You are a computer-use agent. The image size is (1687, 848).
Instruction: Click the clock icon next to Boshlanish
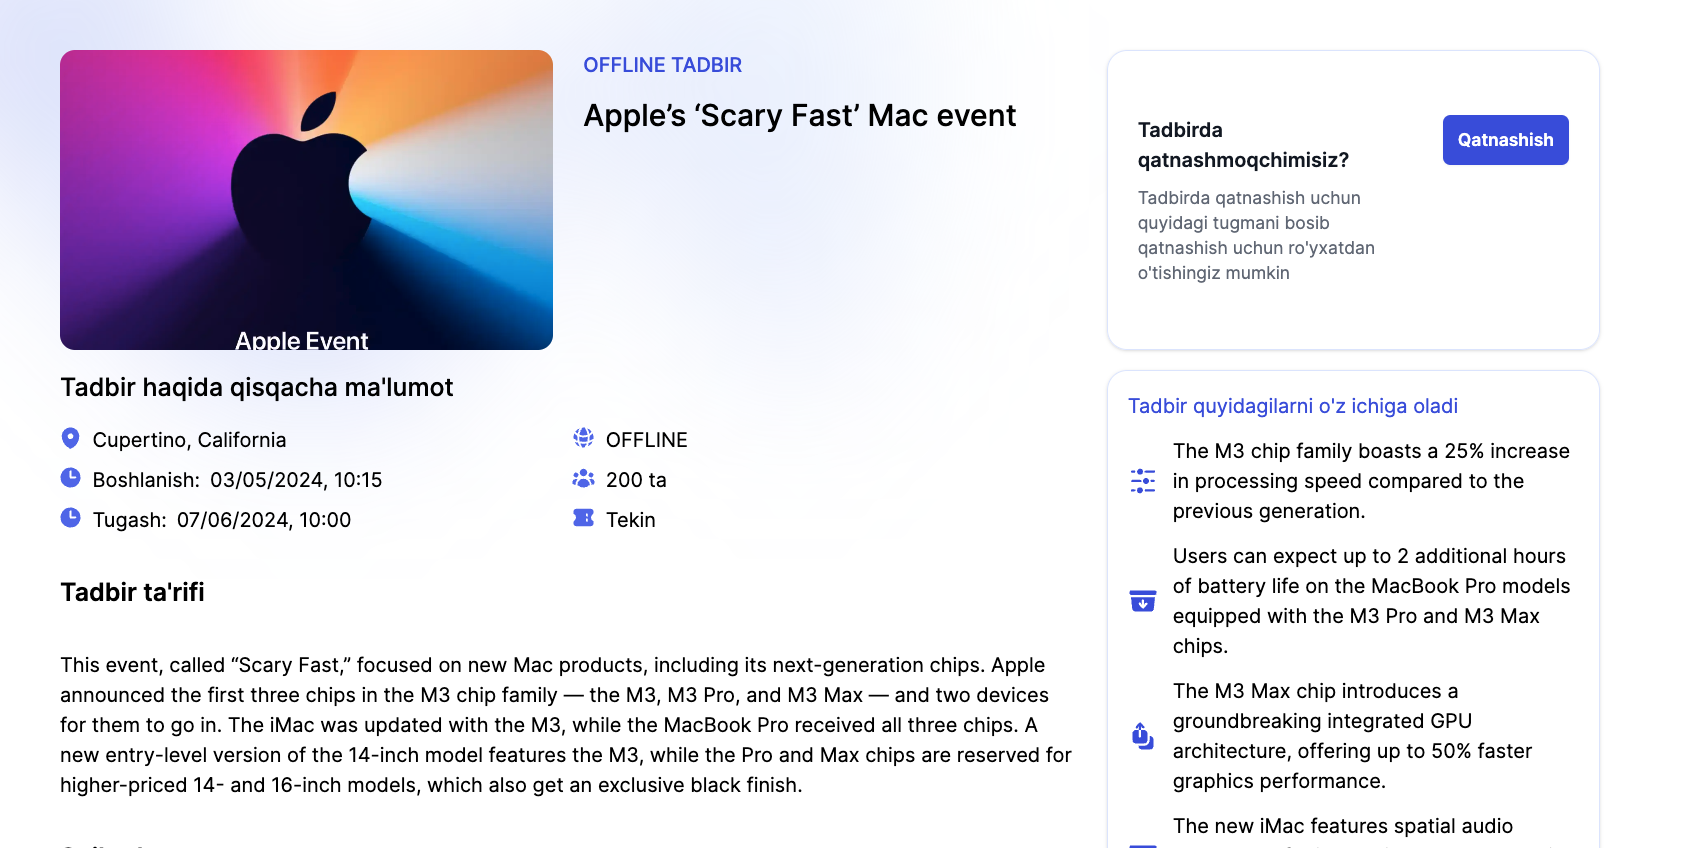point(70,478)
